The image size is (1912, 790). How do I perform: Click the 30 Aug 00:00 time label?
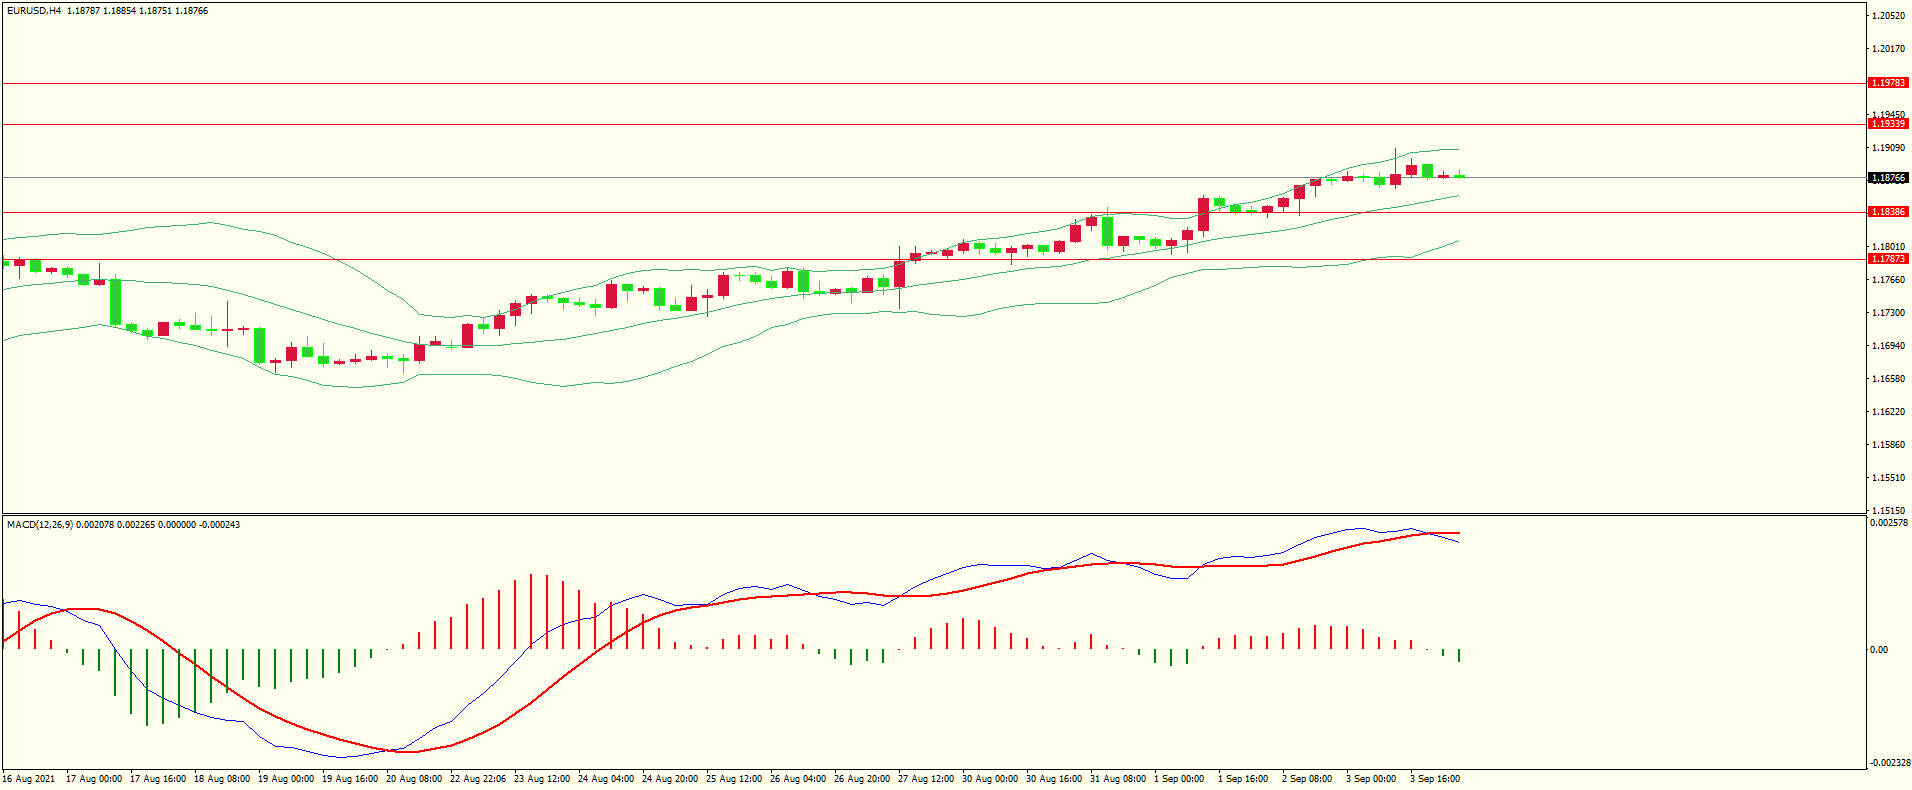click(990, 779)
